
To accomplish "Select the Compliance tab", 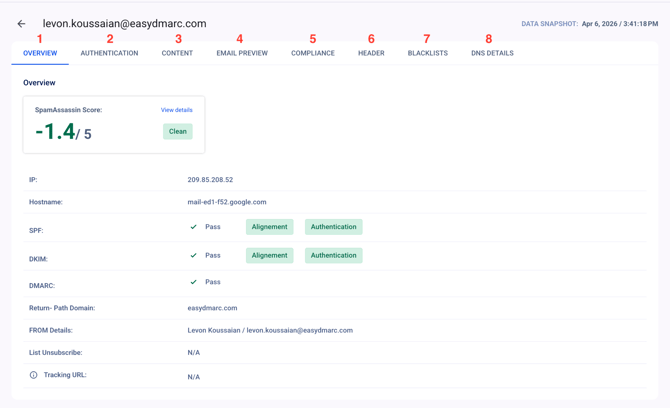I will pos(313,53).
